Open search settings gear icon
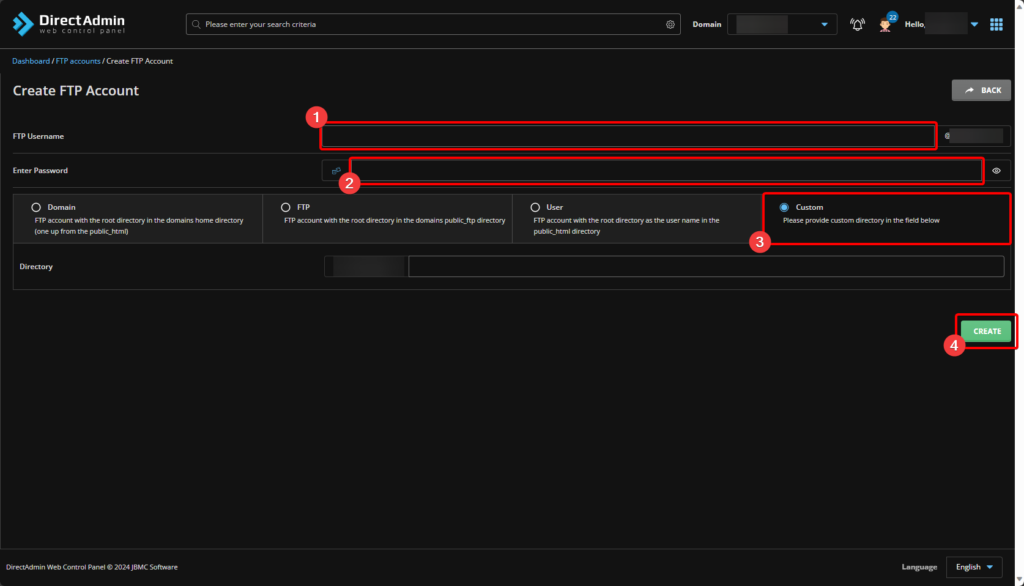 point(670,24)
